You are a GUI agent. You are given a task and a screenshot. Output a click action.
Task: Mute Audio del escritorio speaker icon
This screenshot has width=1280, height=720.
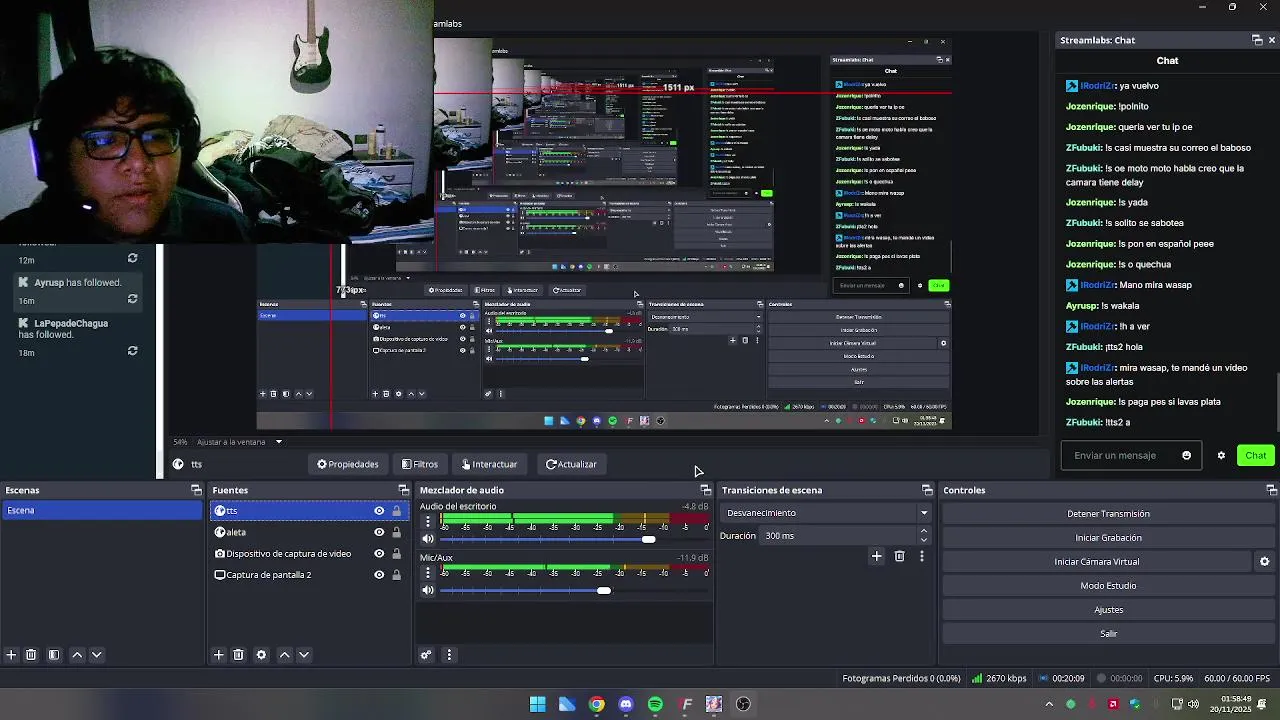[x=428, y=539]
